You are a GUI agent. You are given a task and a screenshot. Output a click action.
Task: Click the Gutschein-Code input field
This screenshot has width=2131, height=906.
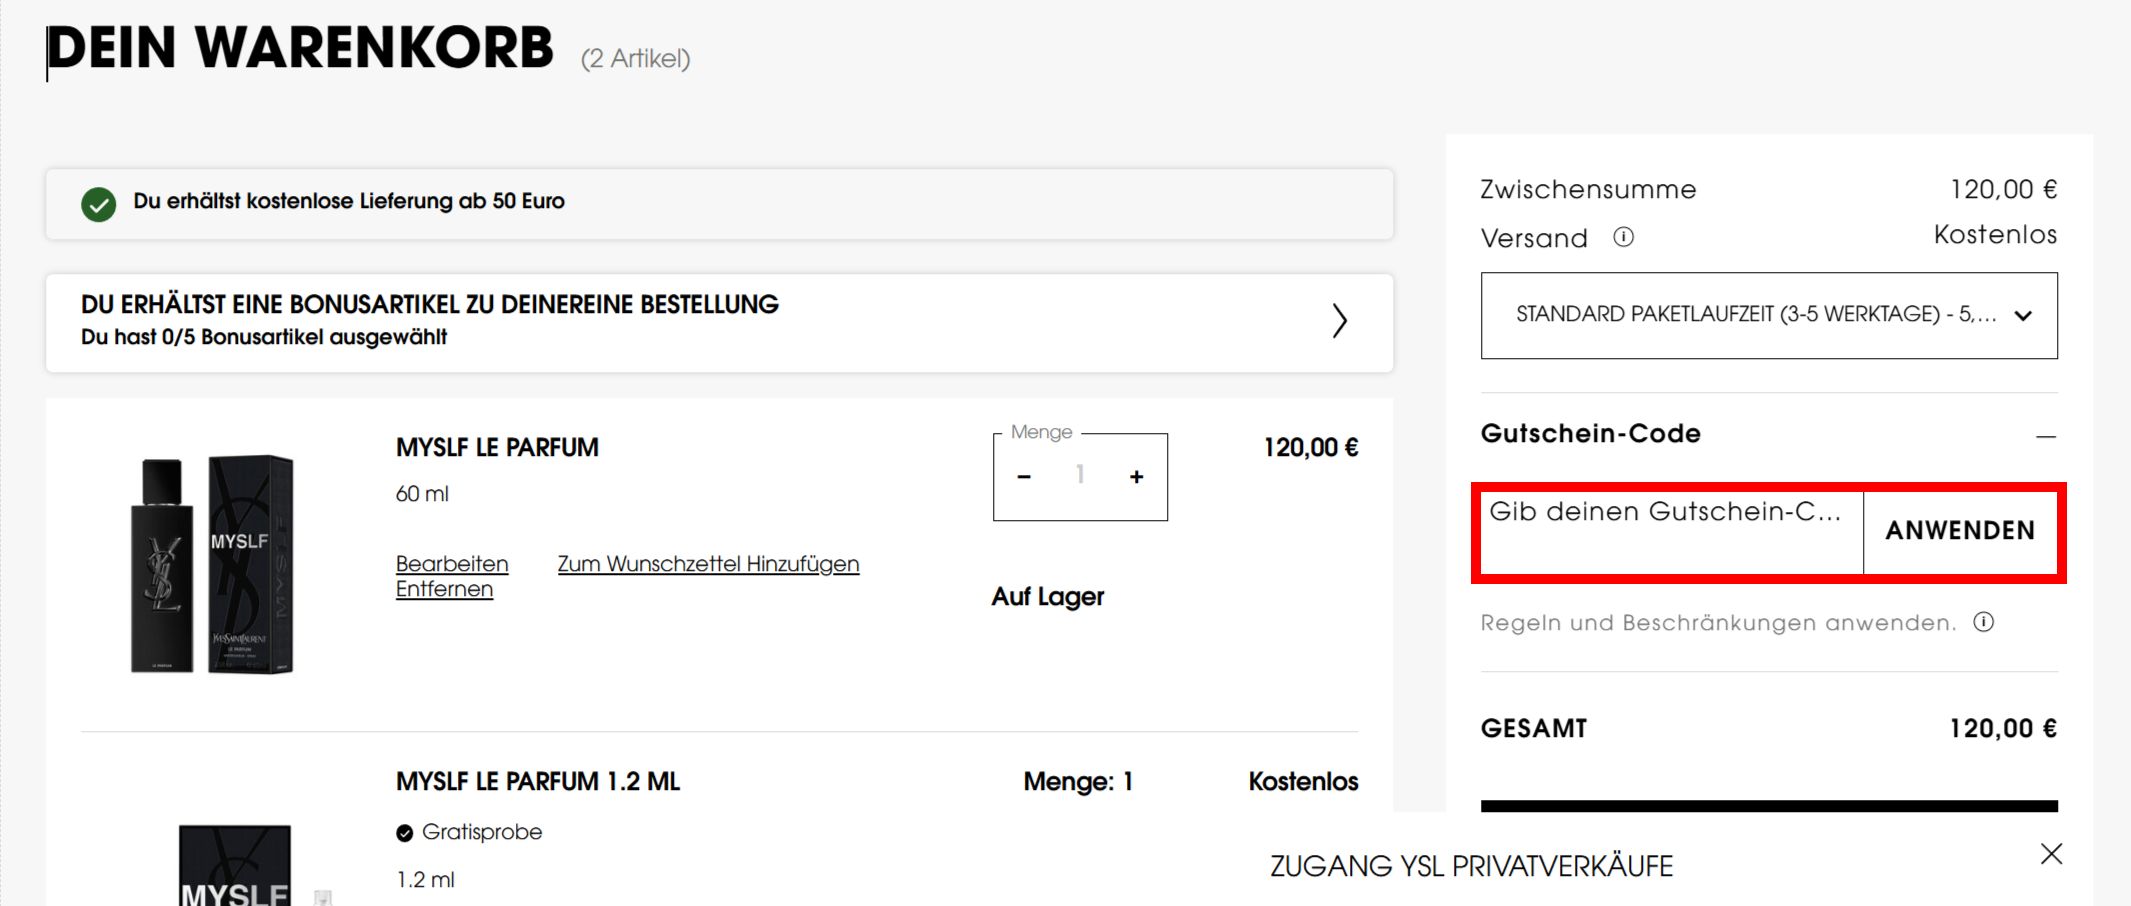point(1672,532)
